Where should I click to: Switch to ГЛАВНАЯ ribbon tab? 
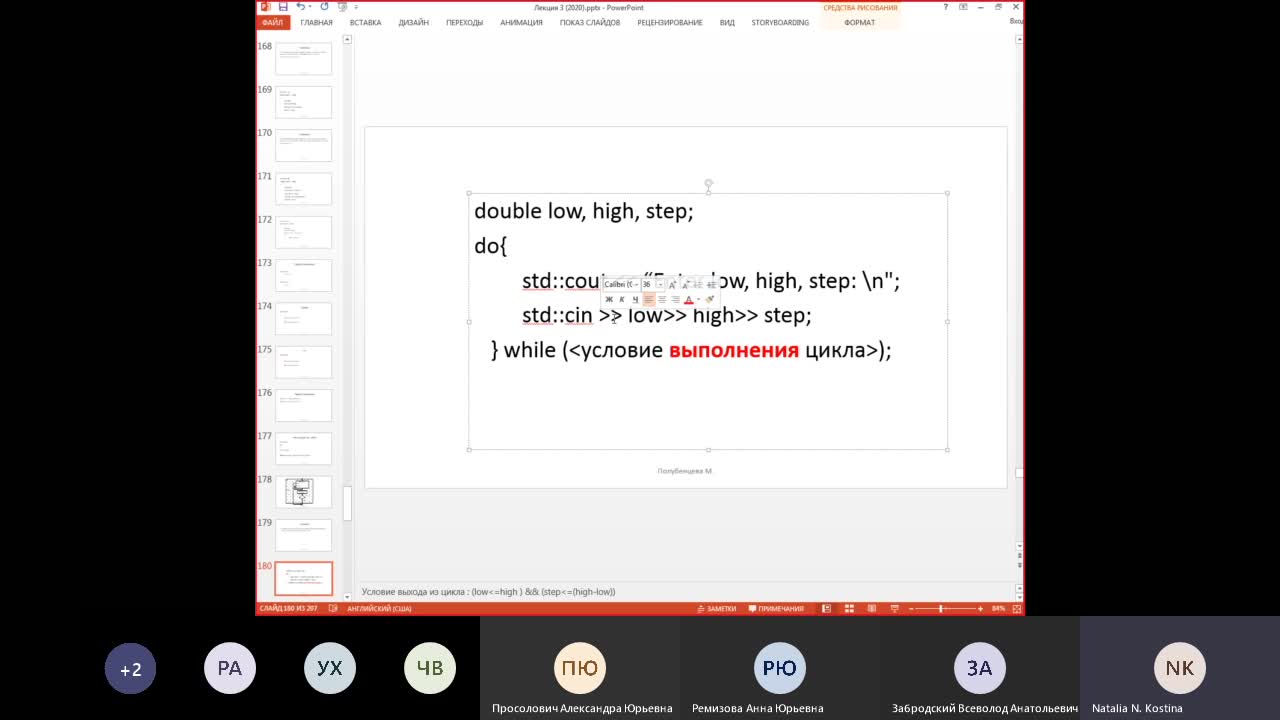click(316, 22)
